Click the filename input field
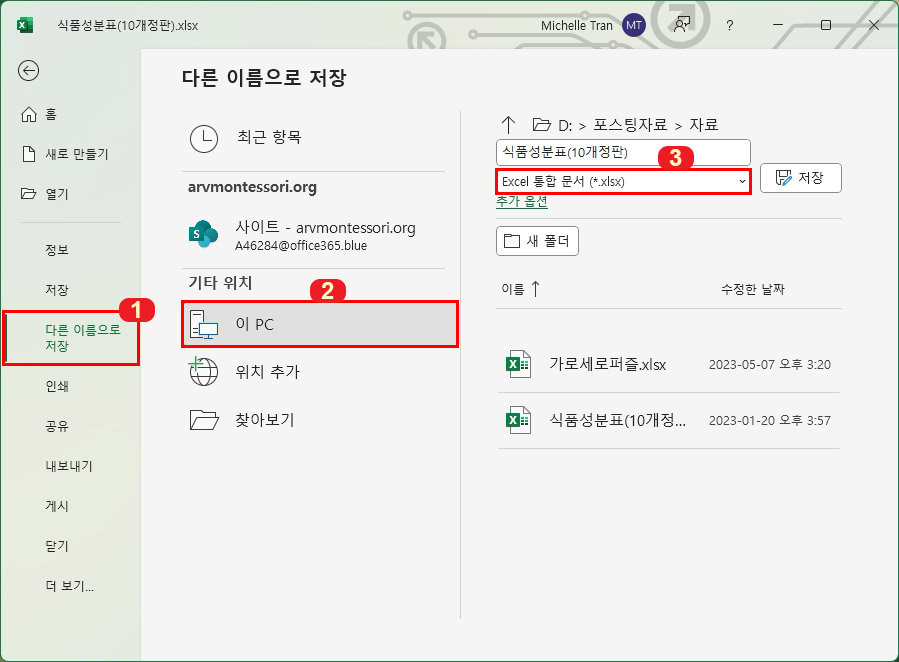The image size is (899, 662). click(x=600, y=152)
